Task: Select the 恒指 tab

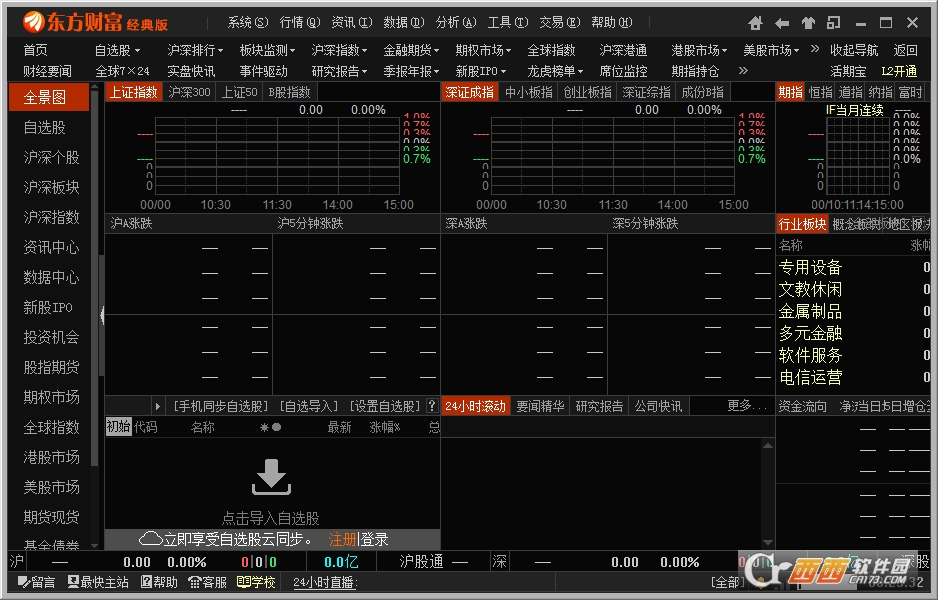Action: 820,92
